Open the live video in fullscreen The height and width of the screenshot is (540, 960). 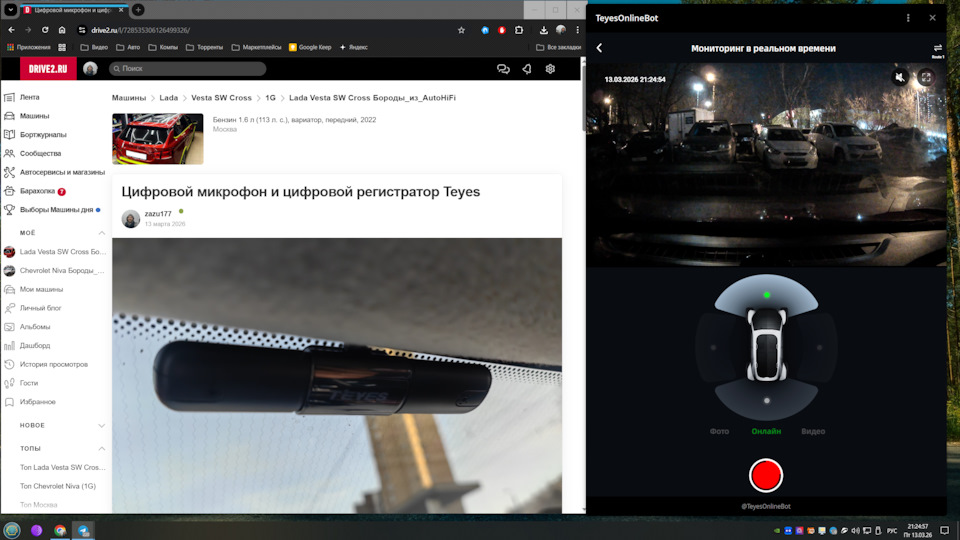[926, 78]
